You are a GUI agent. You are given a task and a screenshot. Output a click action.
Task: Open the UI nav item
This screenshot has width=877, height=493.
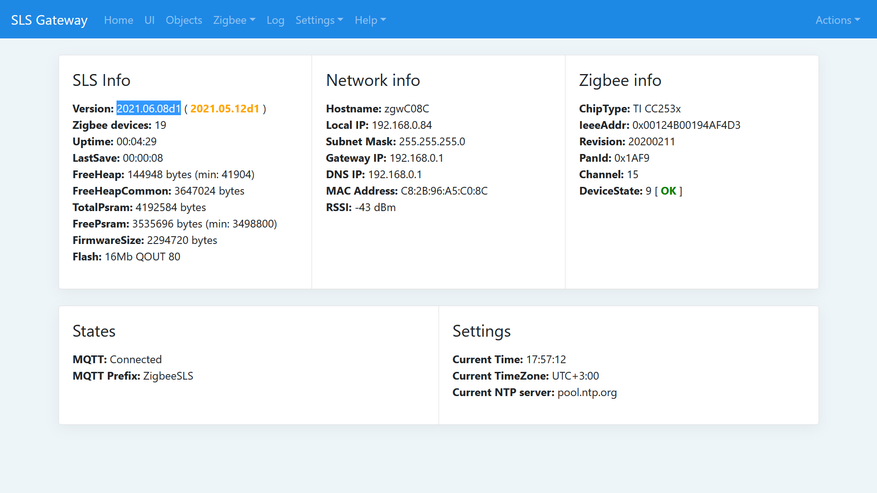click(x=149, y=20)
